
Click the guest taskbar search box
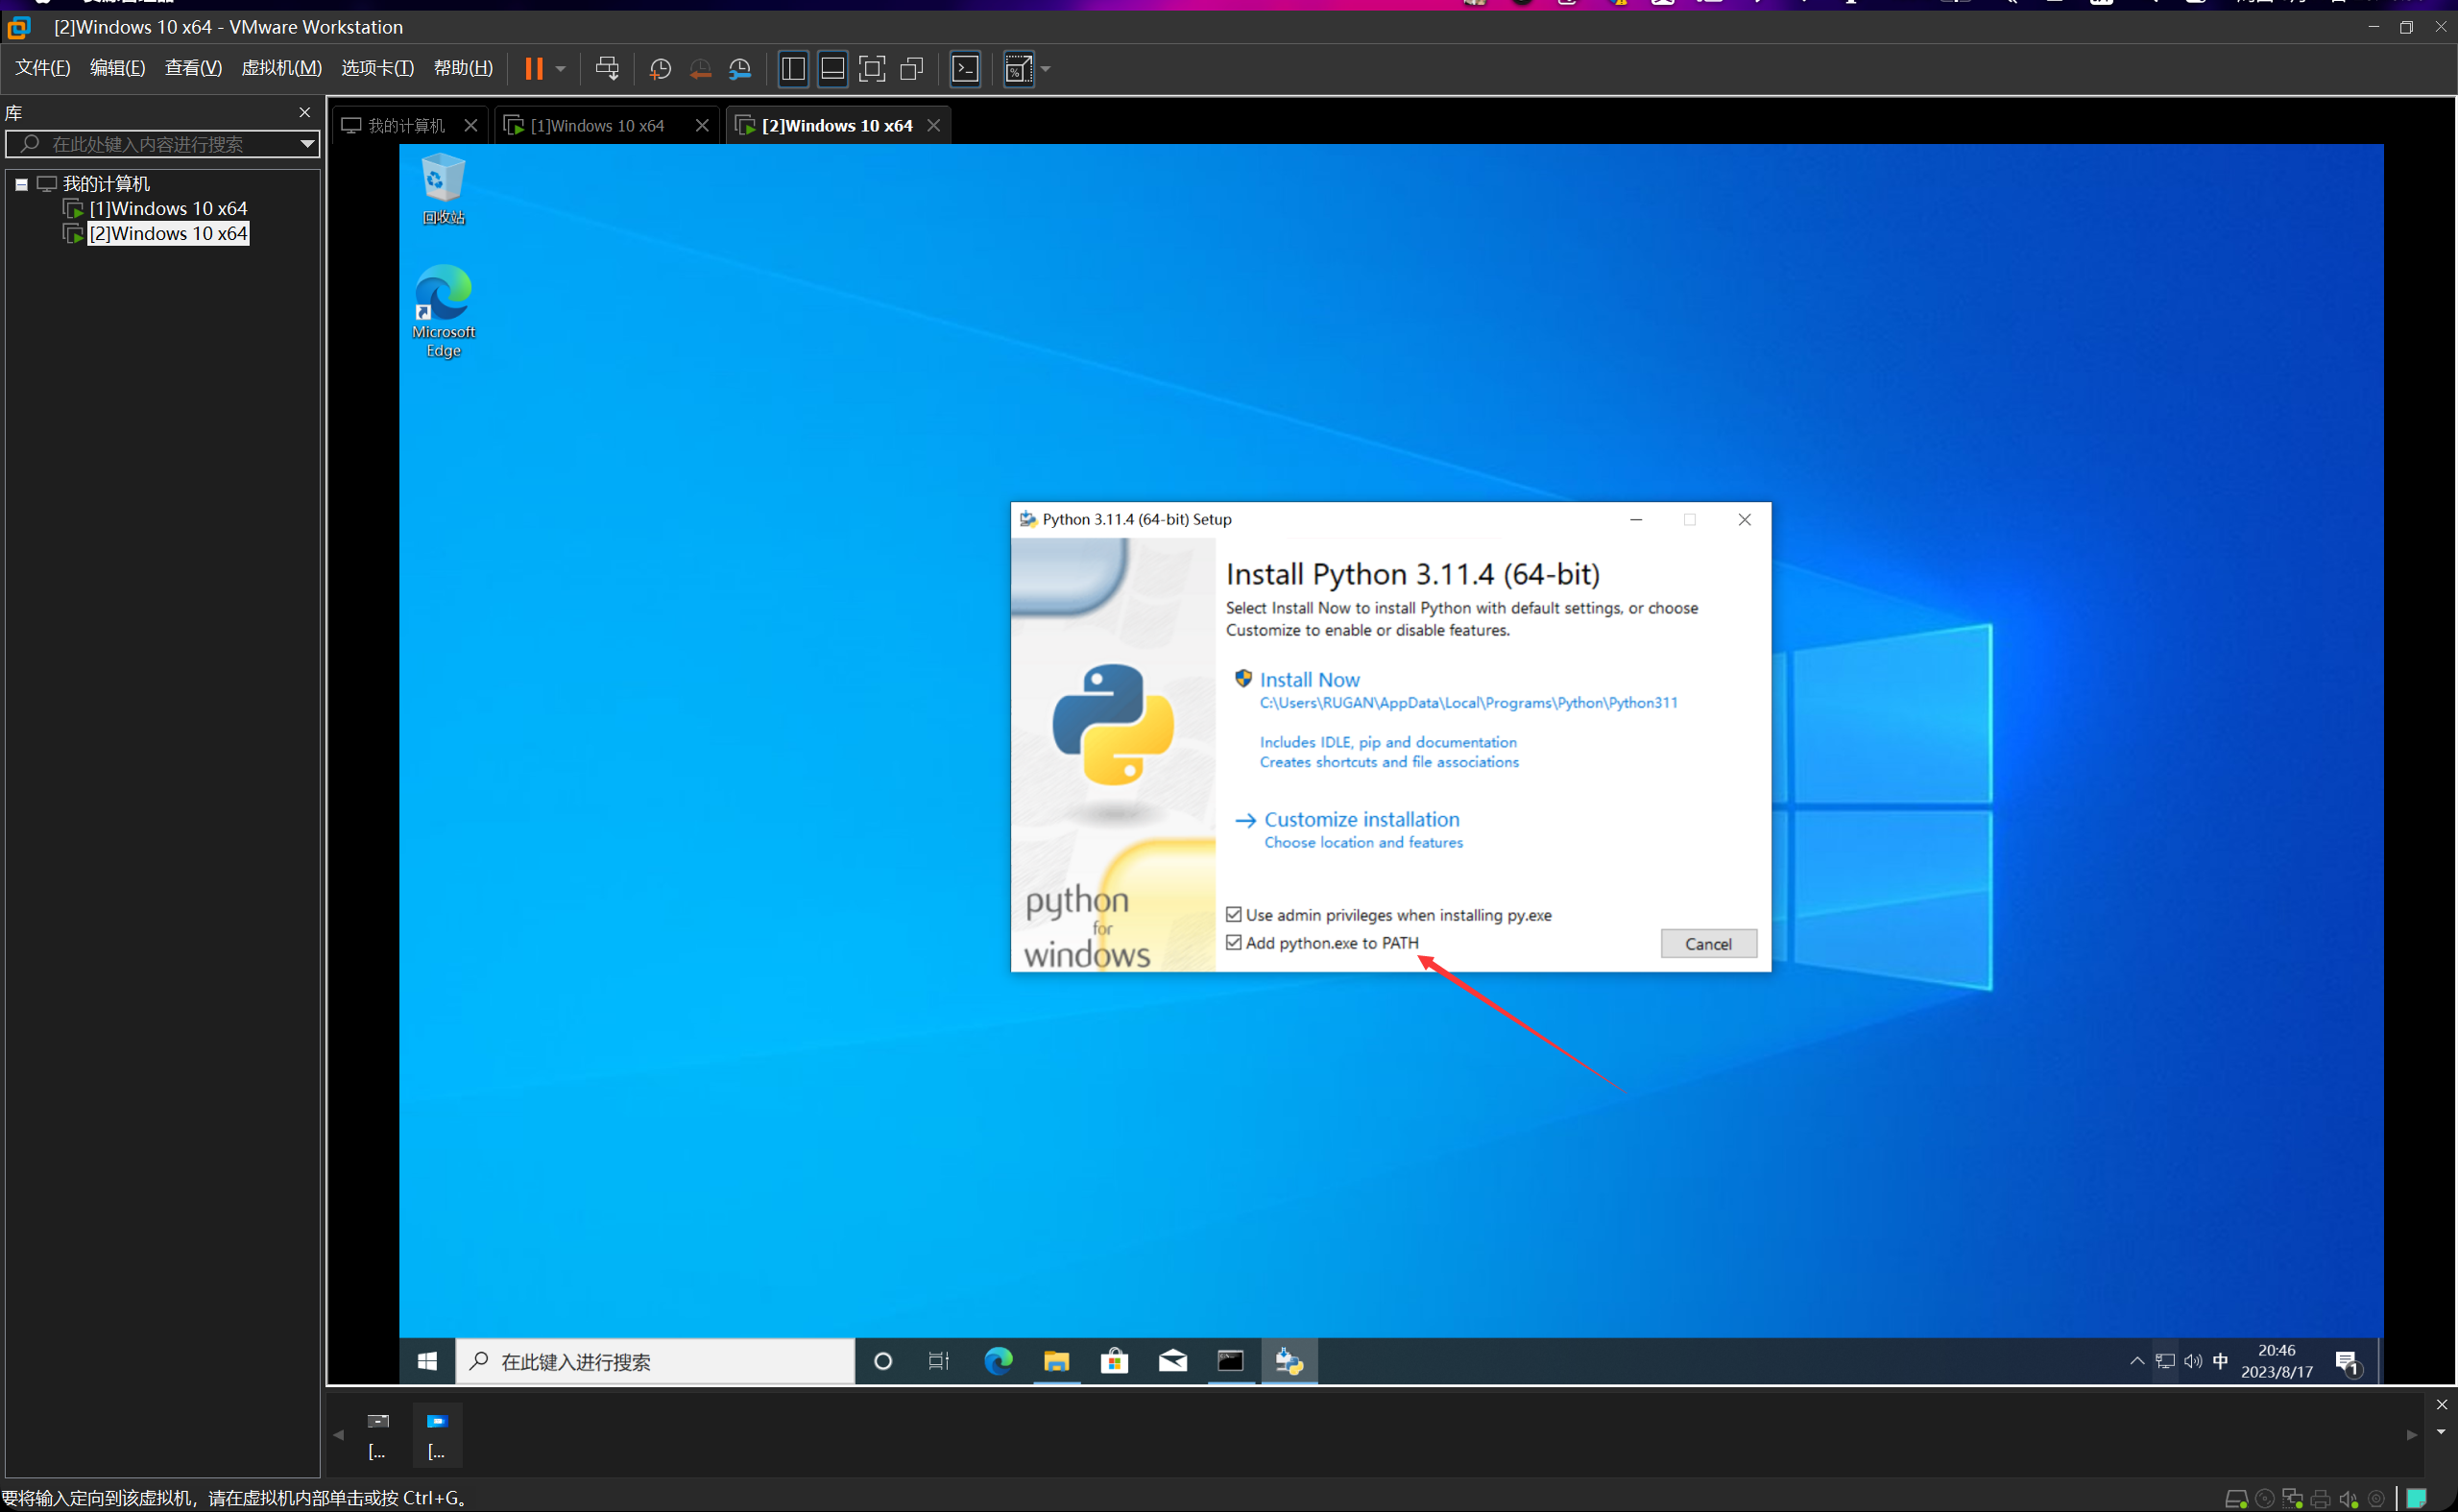point(655,1361)
